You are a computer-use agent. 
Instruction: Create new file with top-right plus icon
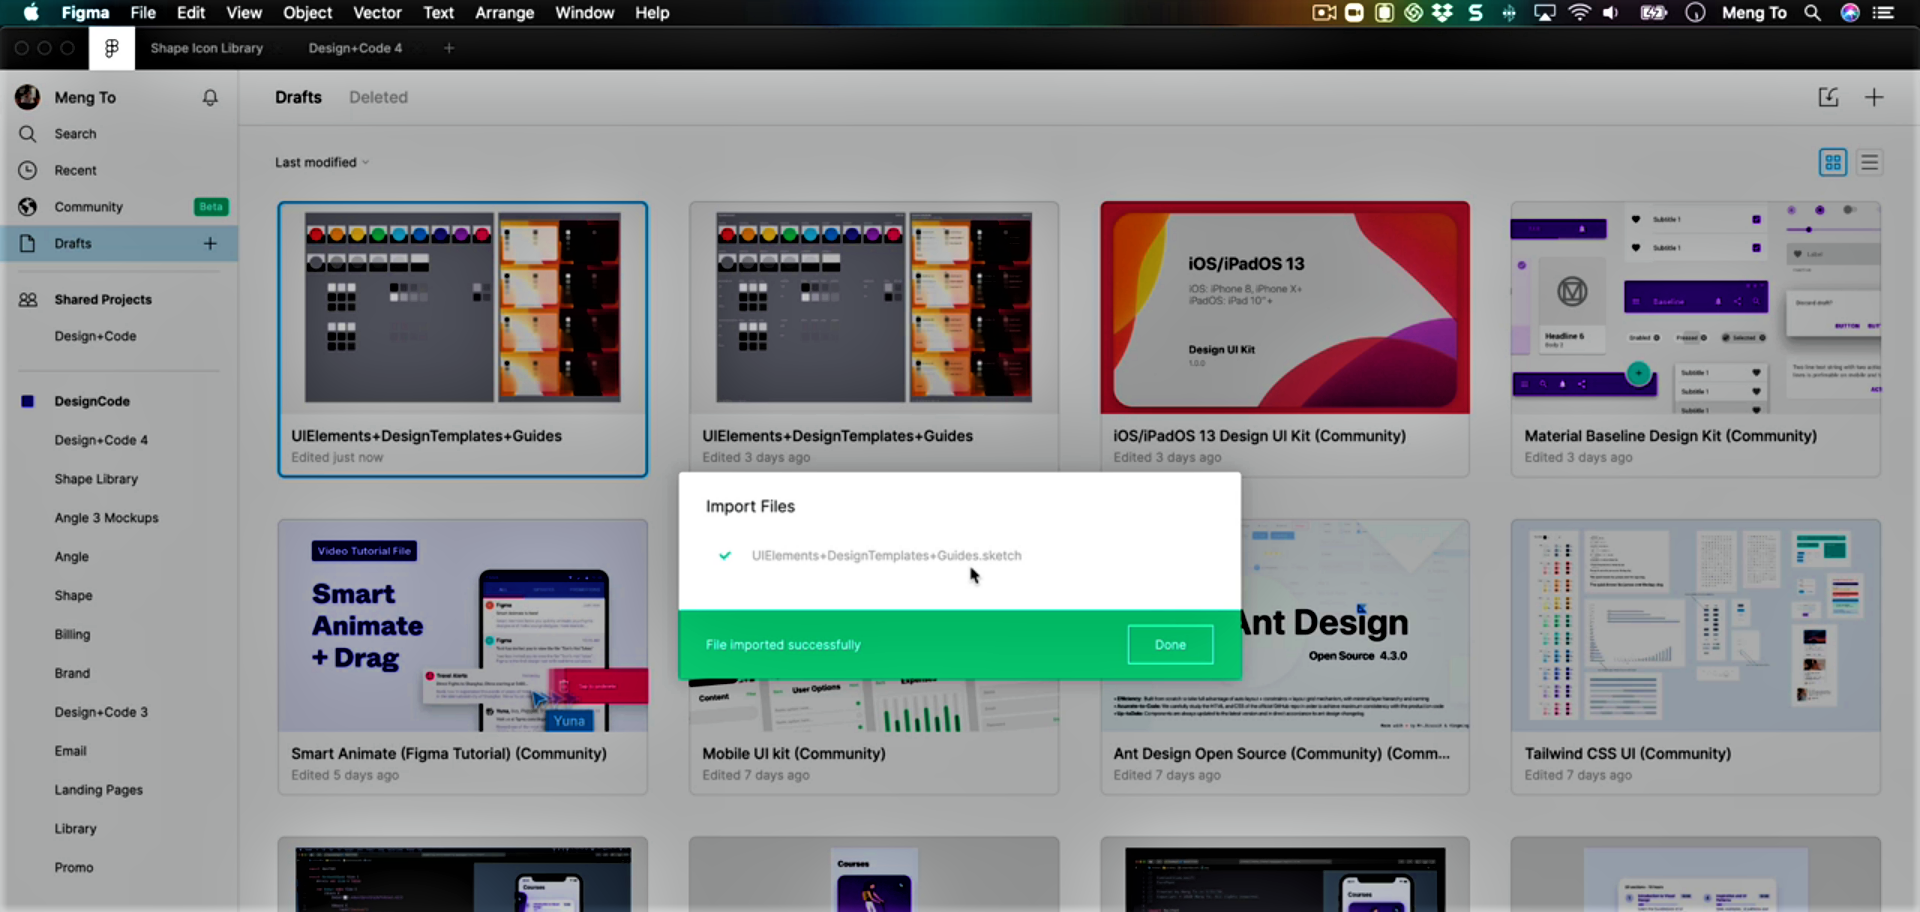pos(1874,97)
